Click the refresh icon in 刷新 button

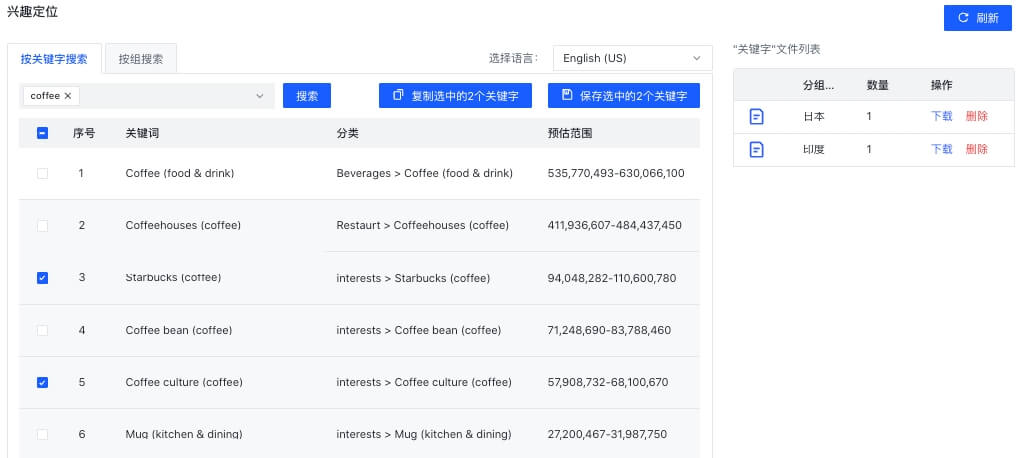pos(963,18)
